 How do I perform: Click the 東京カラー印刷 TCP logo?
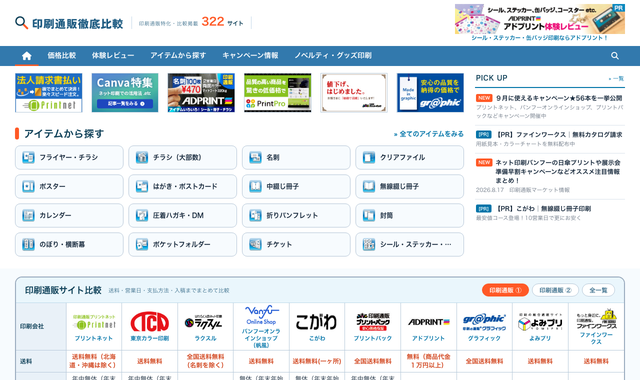point(150,322)
